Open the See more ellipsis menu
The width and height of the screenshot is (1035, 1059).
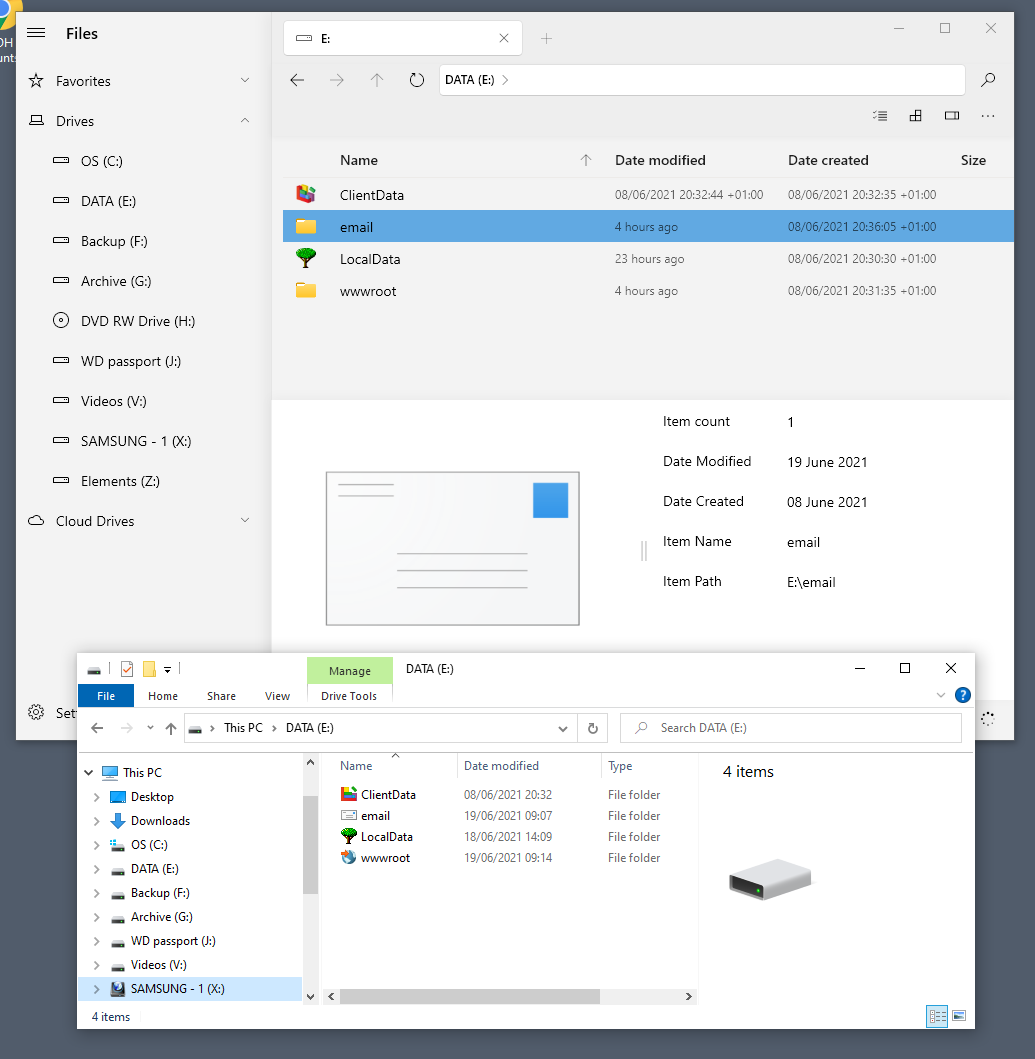[x=988, y=115]
